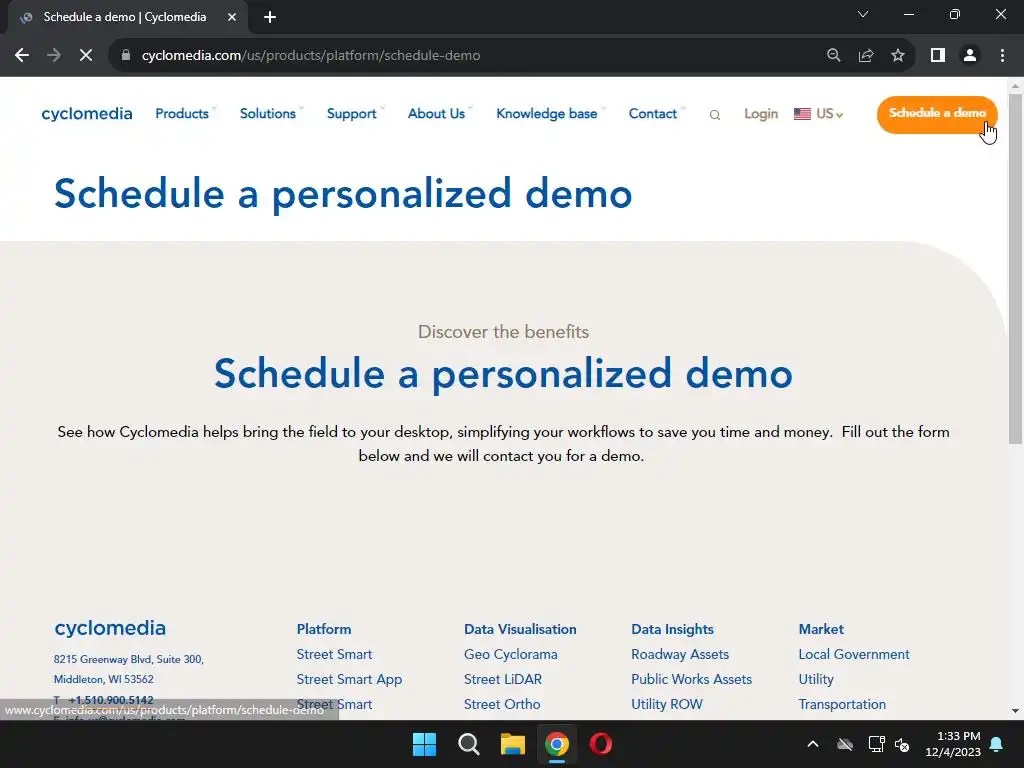1024x768 pixels.
Task: Open the Chrome profile avatar
Action: 970,56
